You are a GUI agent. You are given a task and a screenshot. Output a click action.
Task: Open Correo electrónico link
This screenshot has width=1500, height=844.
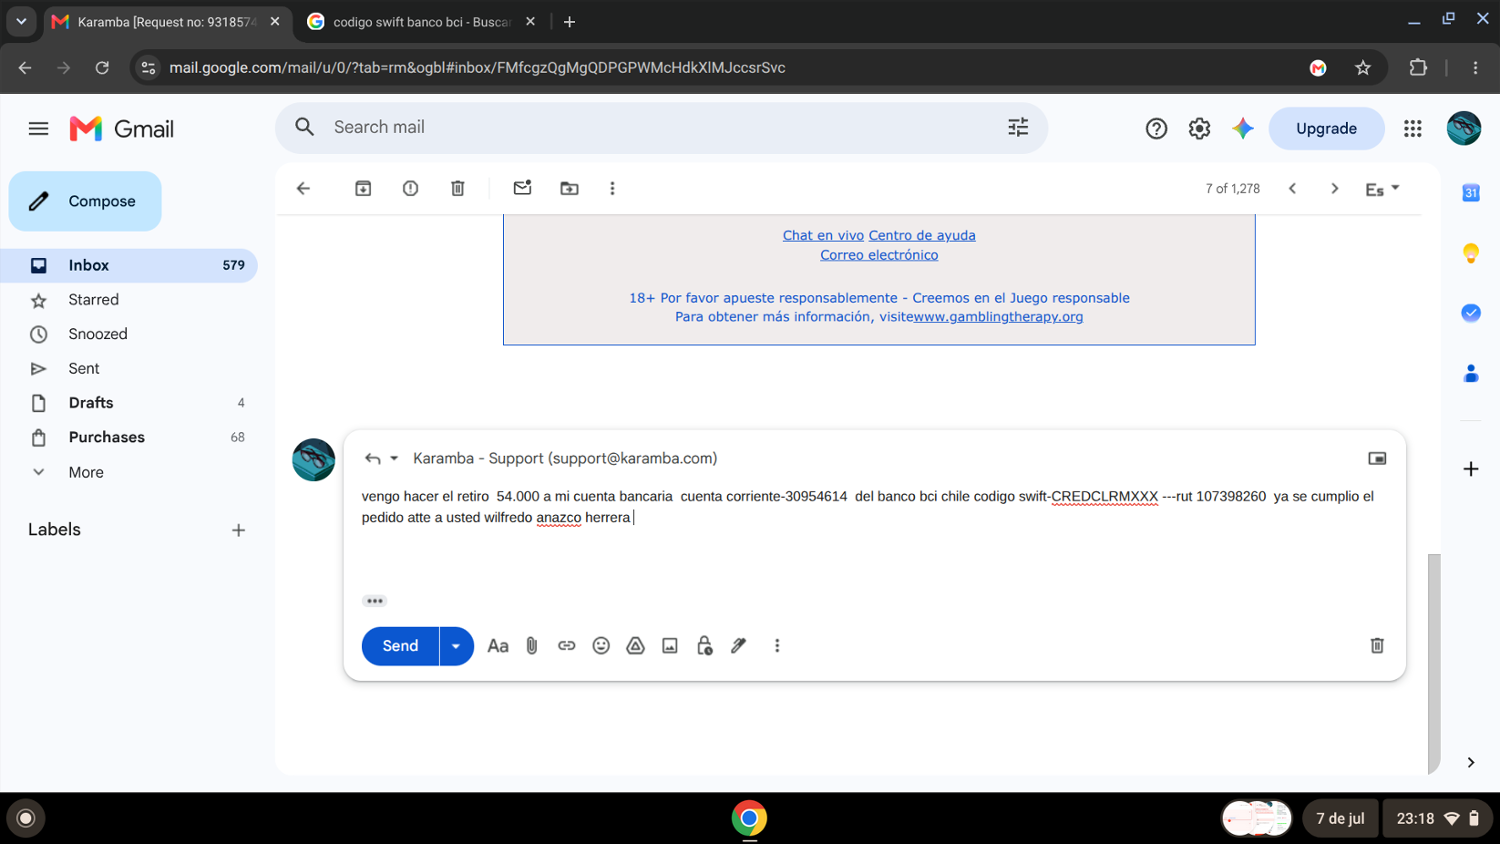(879, 255)
